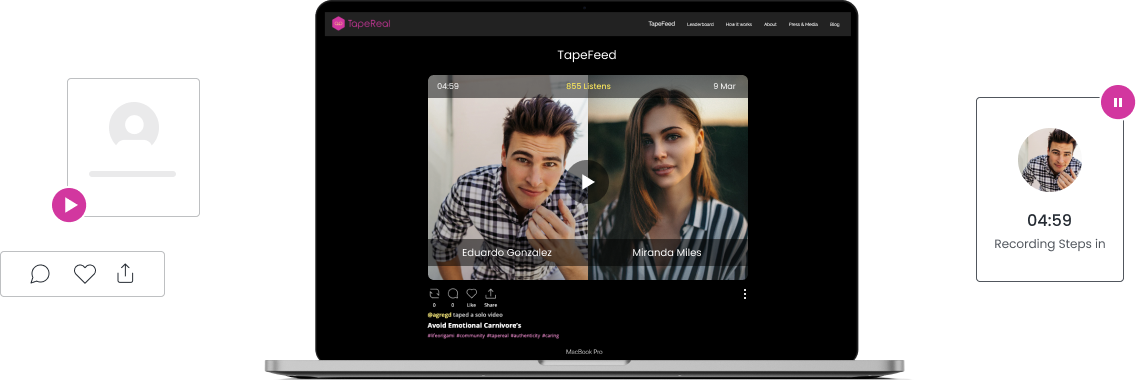This screenshot has height=380, width=1138.
Task: Click the retape icon under the video
Action: pos(434,294)
